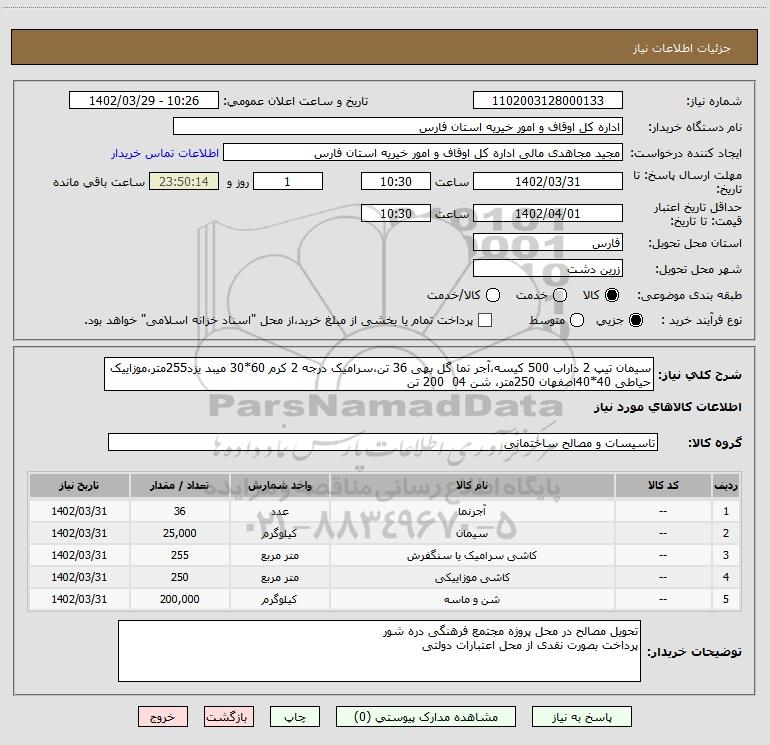Click the price validity date 1402/04/01 field

(548, 213)
